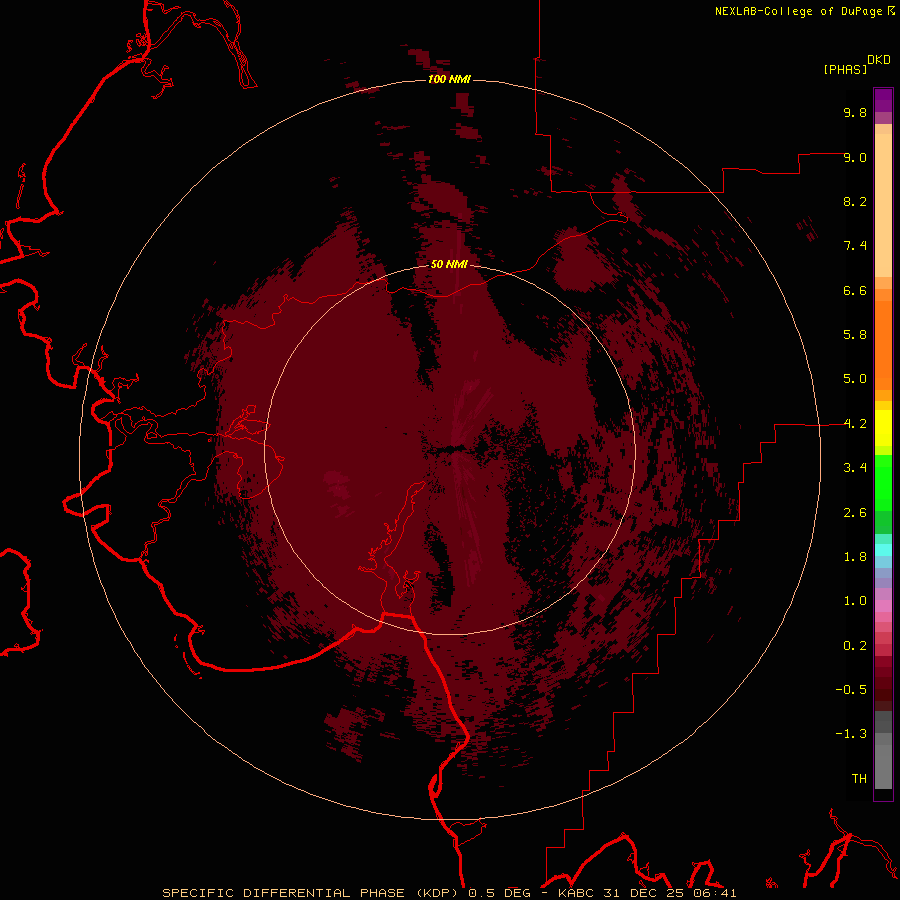Screen dimensions: 900x900
Task: Click the [PHAS] units label
Action: tap(845, 69)
